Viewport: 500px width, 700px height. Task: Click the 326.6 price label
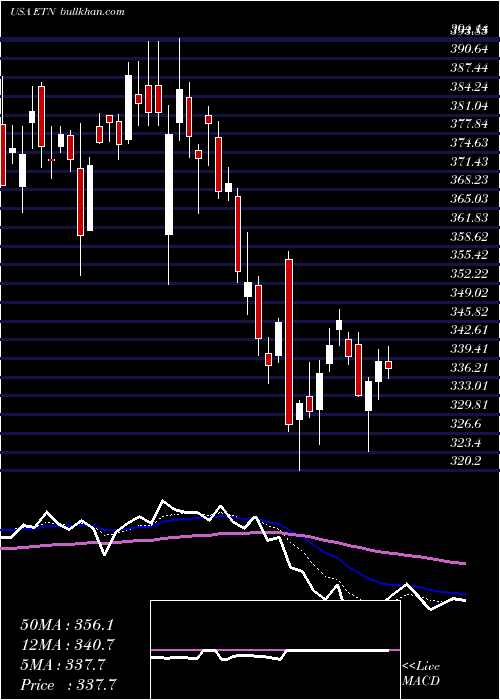tap(466, 423)
